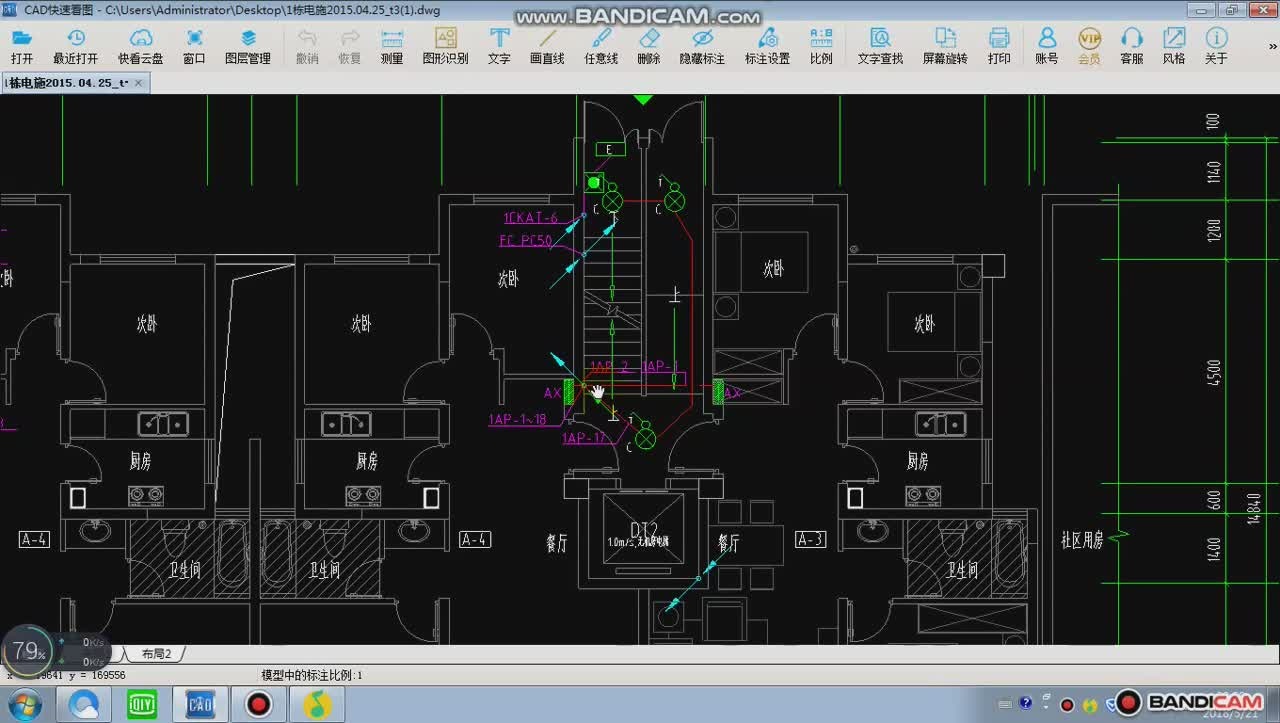Image resolution: width=1280 pixels, height=723 pixels.
Task: Open the 账号 account panel
Action: click(x=1047, y=46)
